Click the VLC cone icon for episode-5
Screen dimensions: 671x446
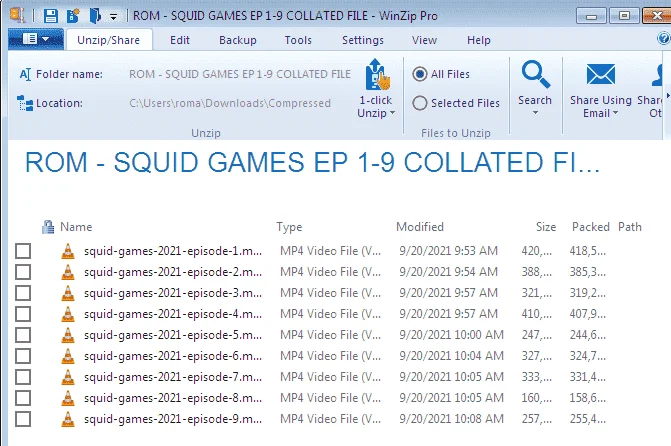(68, 335)
